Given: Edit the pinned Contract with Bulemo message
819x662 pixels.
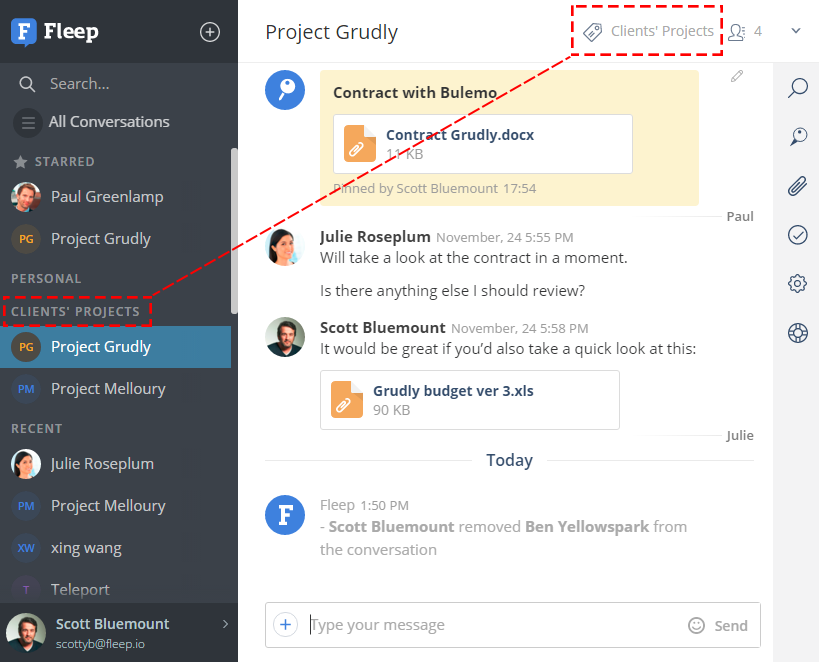Looking at the screenshot, I should pyautogui.click(x=736, y=76).
